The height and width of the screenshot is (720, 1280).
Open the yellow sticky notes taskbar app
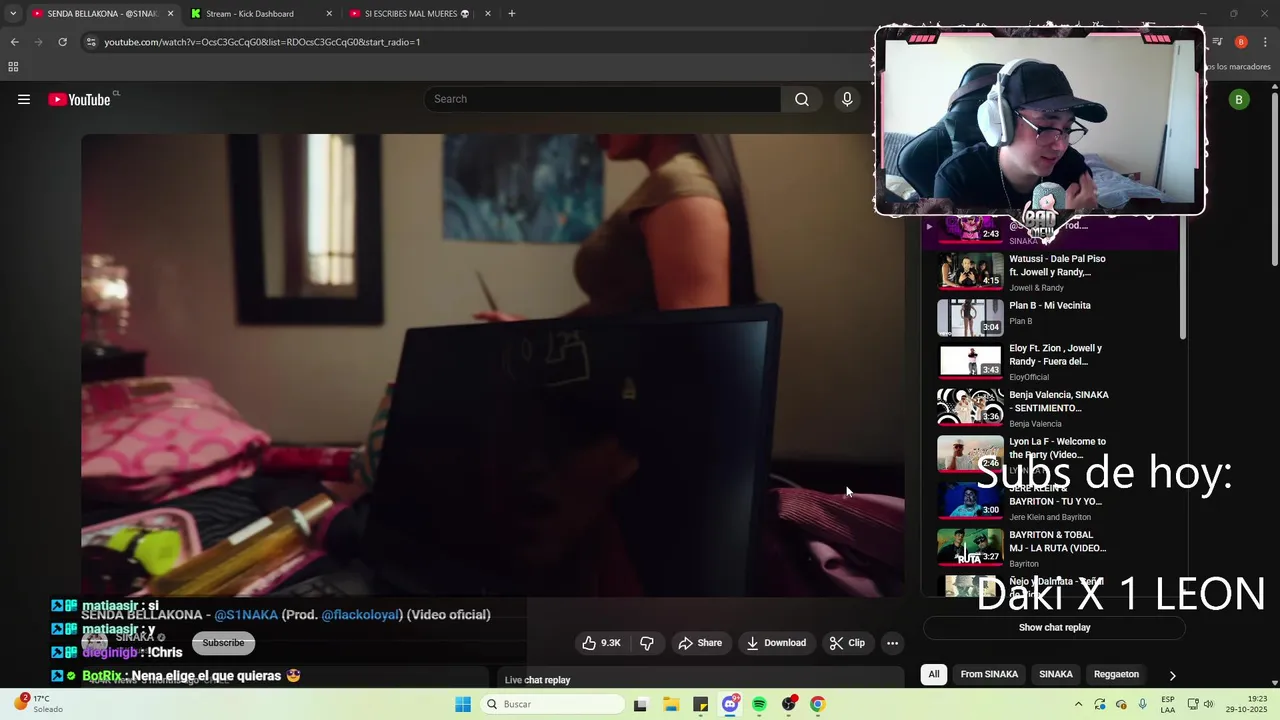coord(700,704)
